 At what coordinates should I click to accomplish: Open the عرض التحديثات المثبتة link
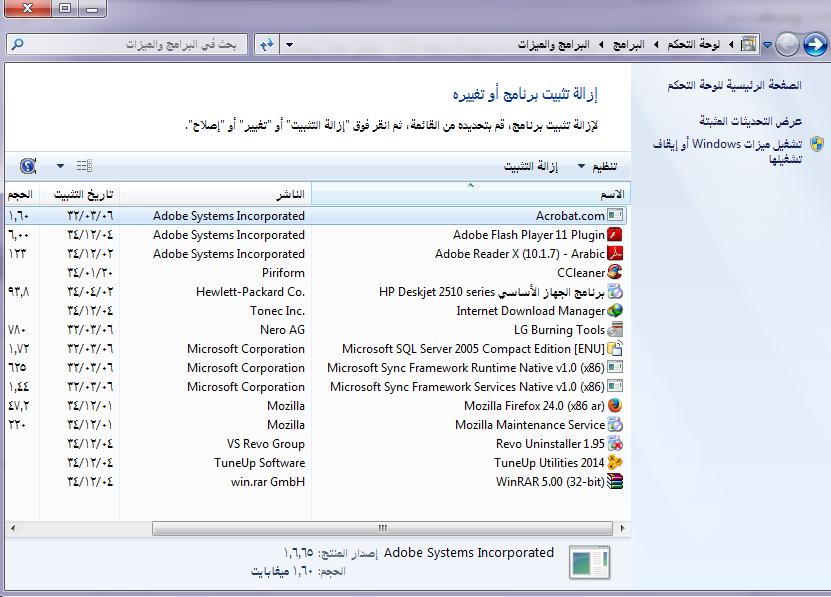coord(750,121)
